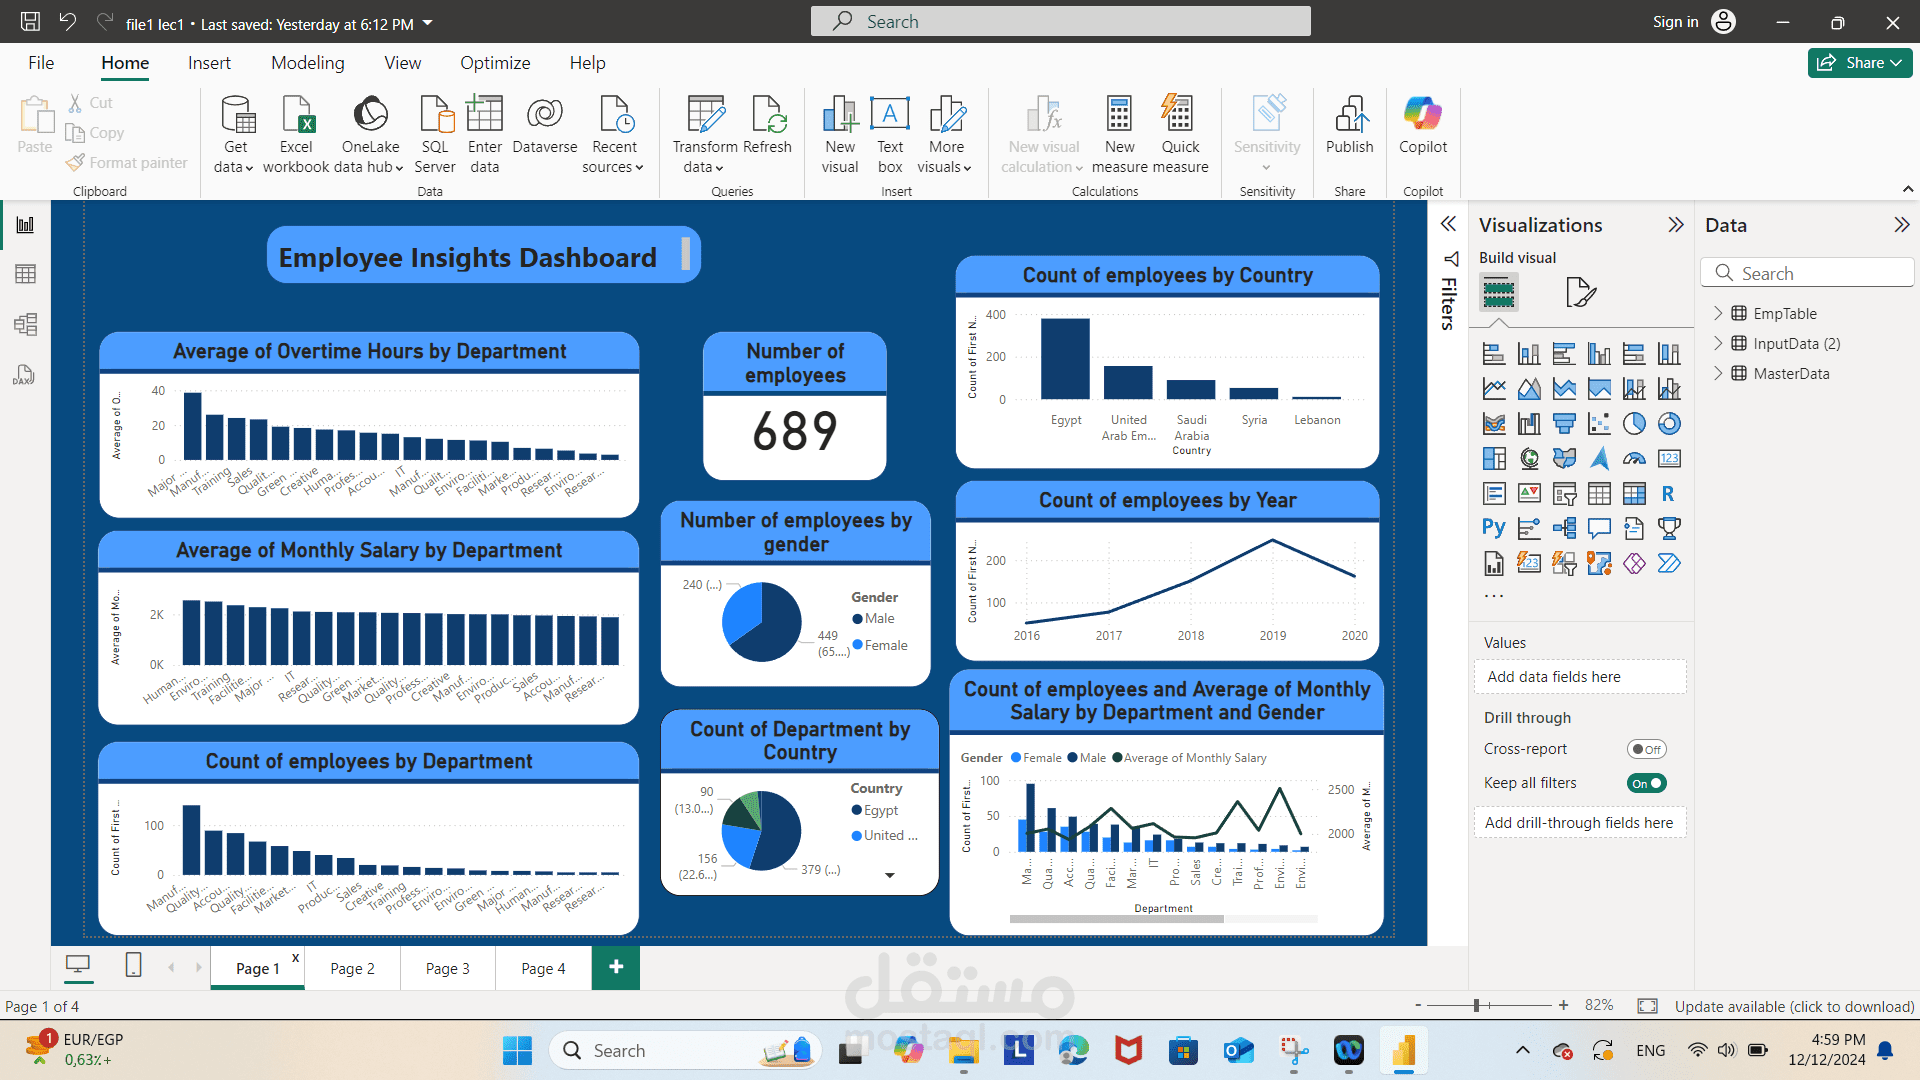Switch to desktop layout view

[78, 965]
